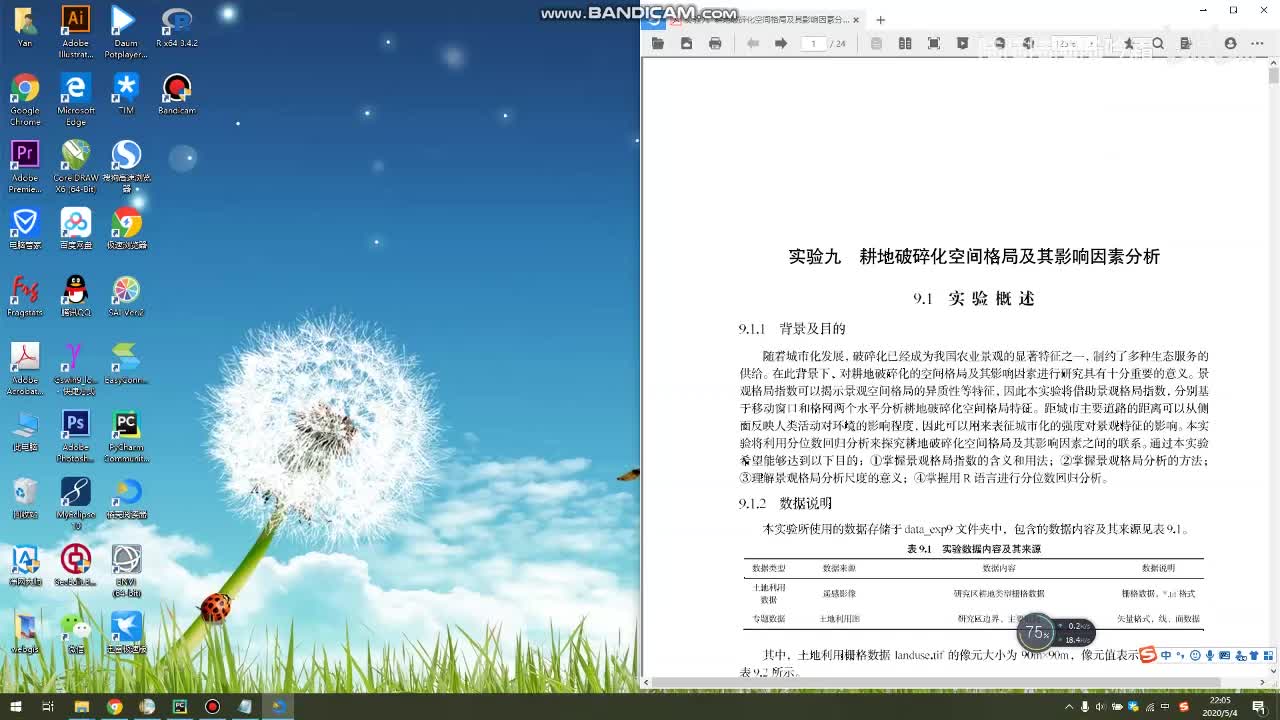Click heading '9.1.2 数据说明'
The height and width of the screenshot is (720, 1280).
tap(785, 503)
